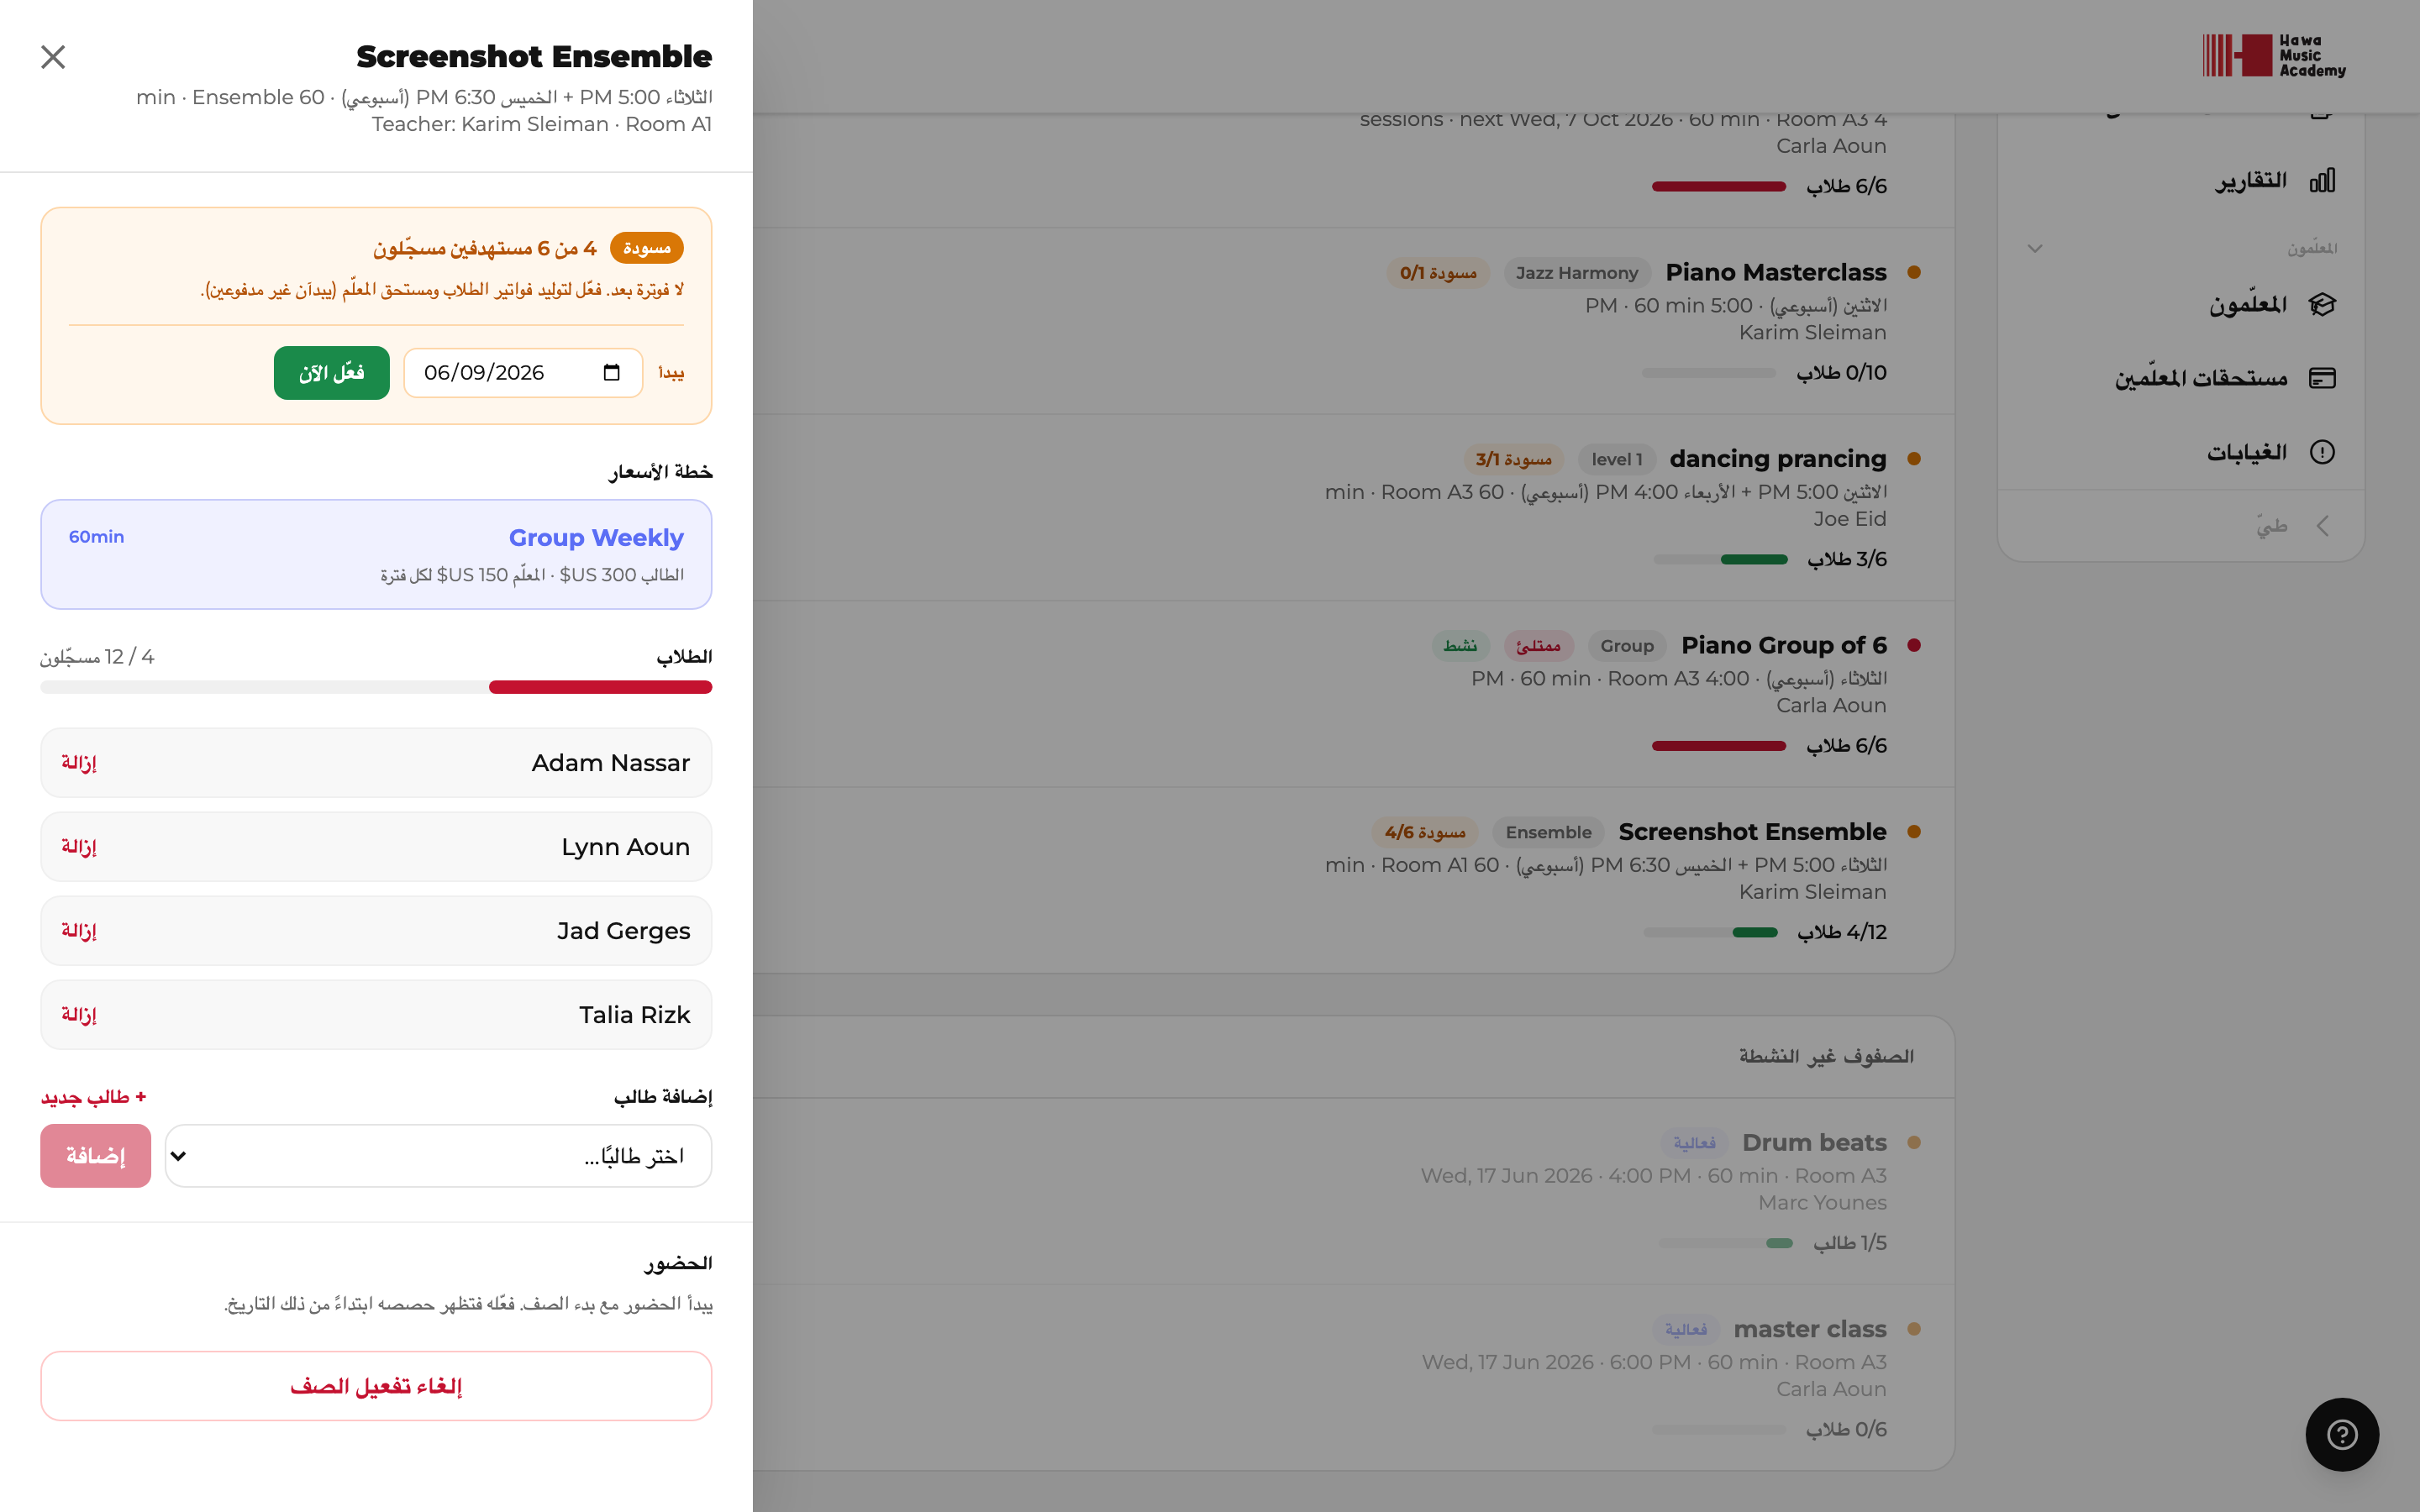Click the 4/12 طلاب progress bar
Viewport: 2420px width, 1512px height.
[1710, 932]
